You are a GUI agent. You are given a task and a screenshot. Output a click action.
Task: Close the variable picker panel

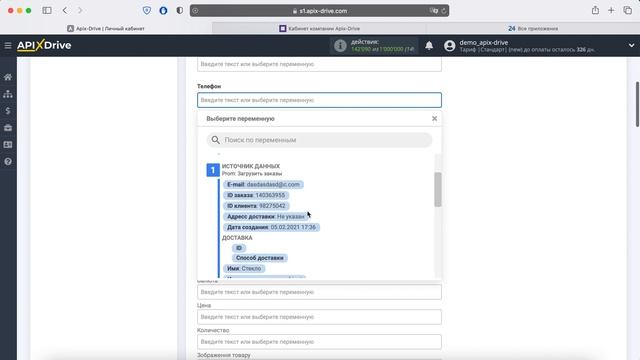click(x=434, y=118)
